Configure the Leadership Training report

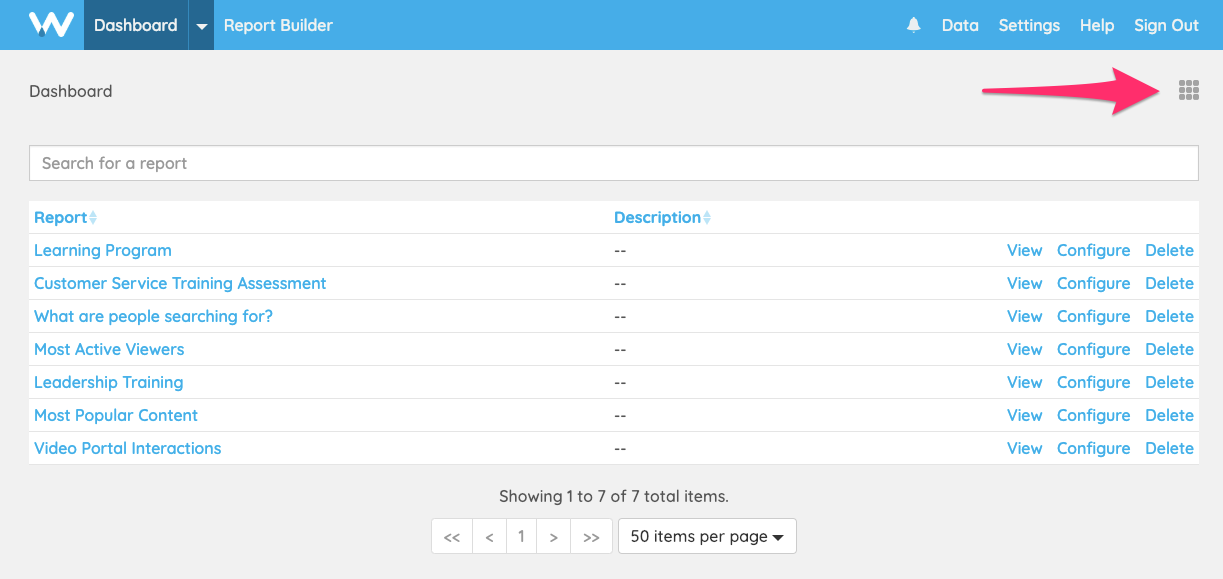(x=1093, y=382)
